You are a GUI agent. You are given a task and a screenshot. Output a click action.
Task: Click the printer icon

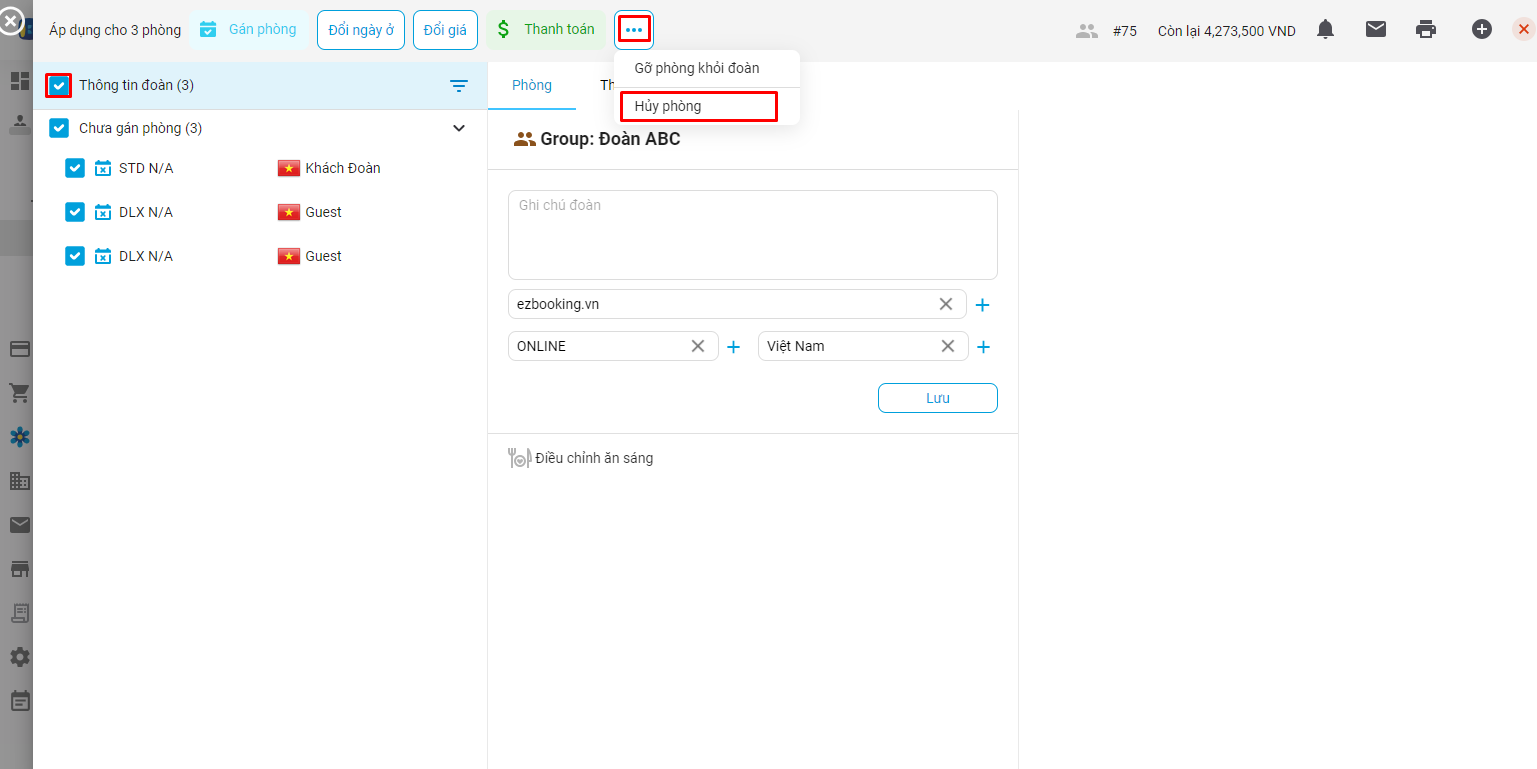[1426, 30]
